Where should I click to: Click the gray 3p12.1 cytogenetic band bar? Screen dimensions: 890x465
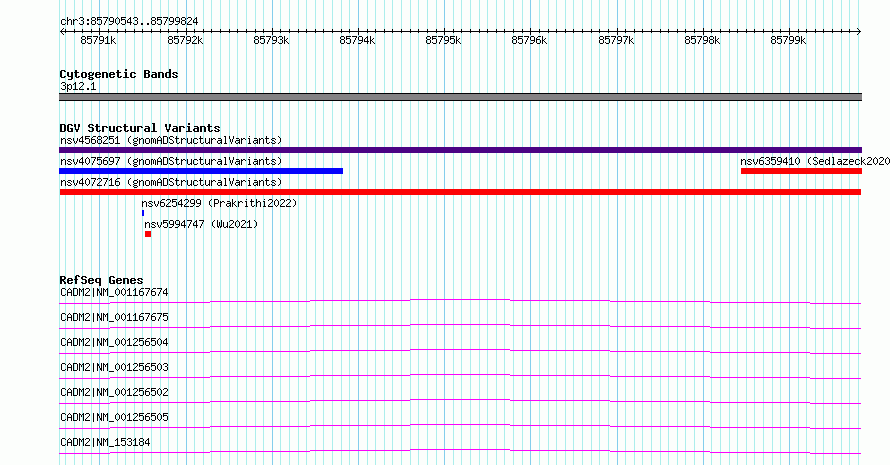[460, 97]
